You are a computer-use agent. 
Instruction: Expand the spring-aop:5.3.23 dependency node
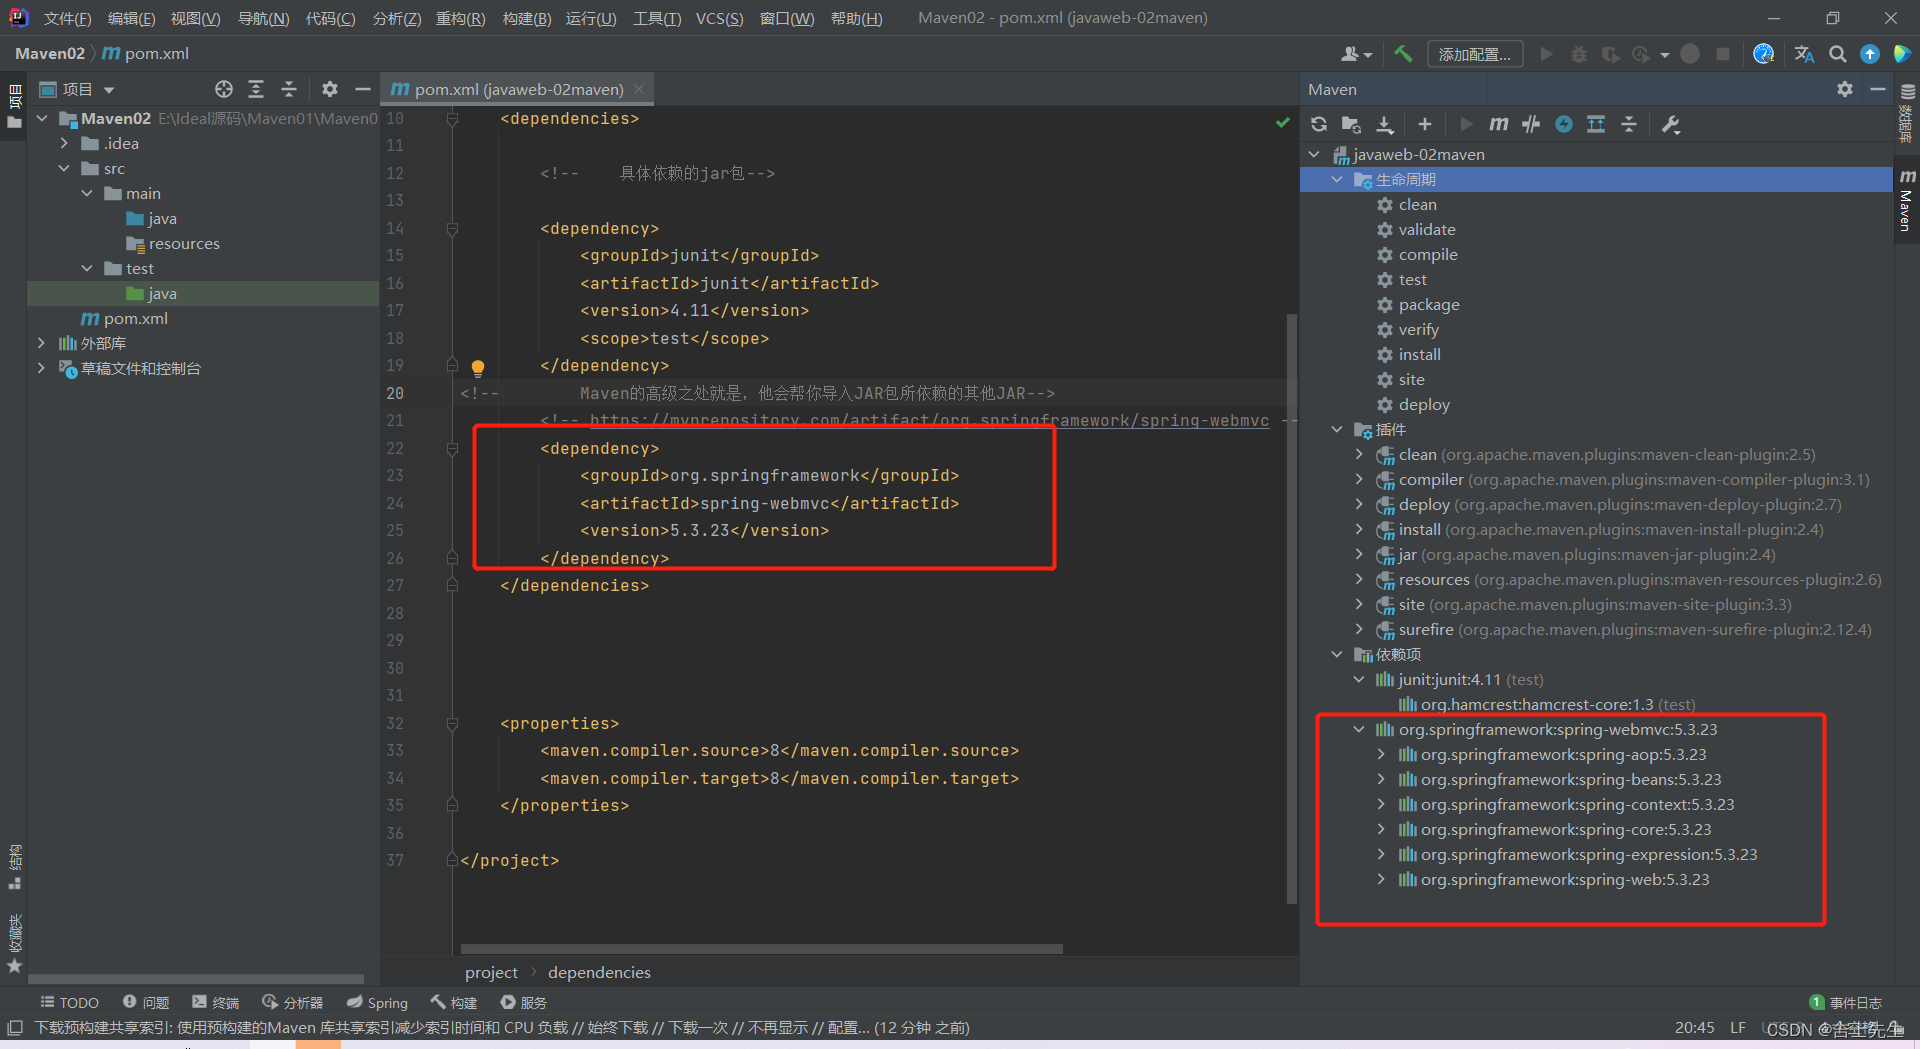(1381, 754)
